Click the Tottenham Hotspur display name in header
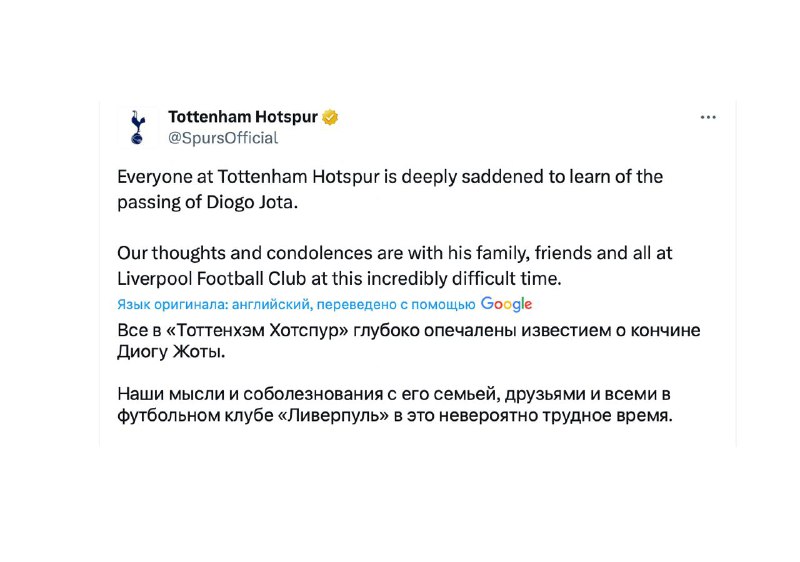Screen dimensions: 800x562 point(243,117)
